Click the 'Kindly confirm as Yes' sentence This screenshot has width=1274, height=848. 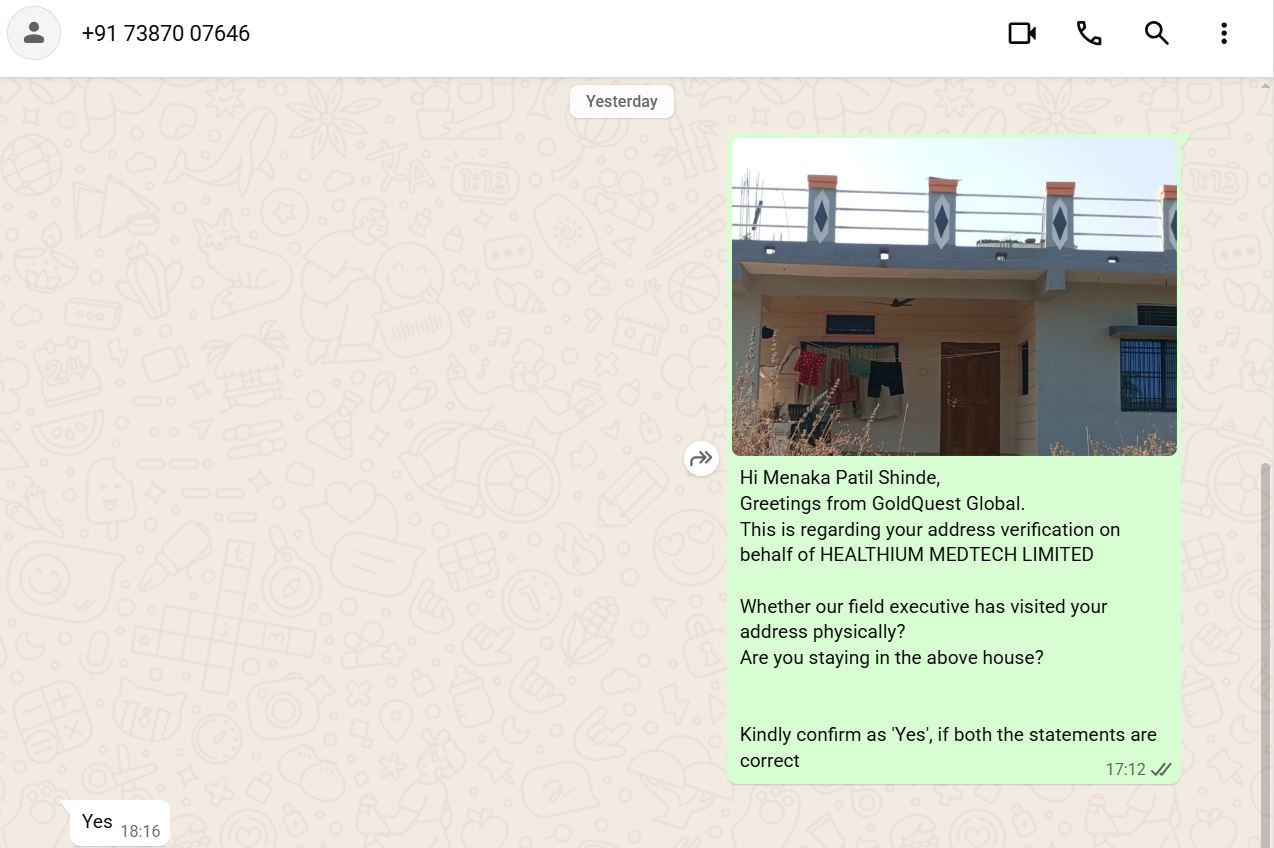coord(948,747)
